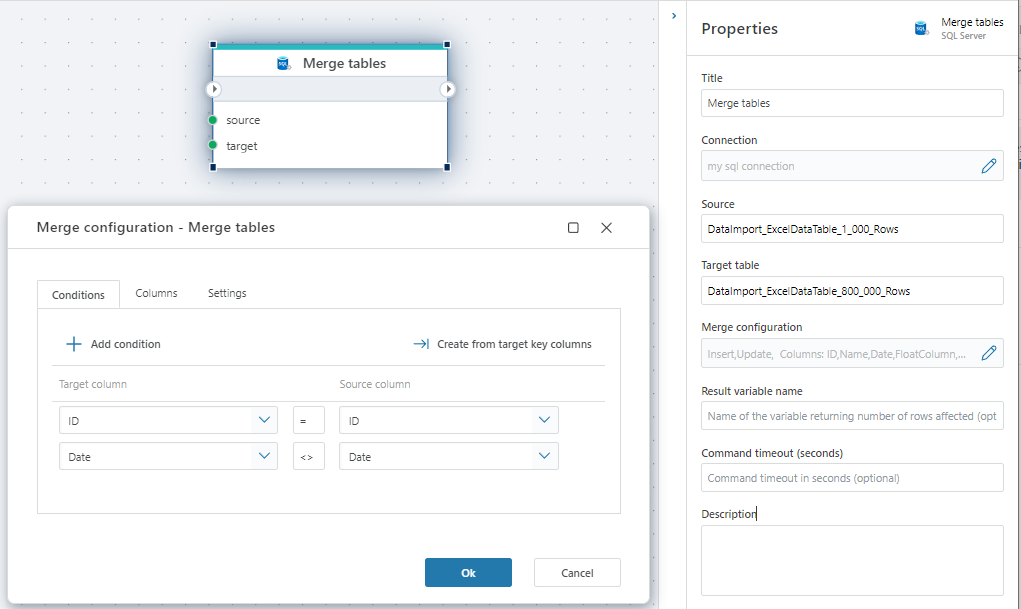
Task: Switch to the Settings tab
Action: (x=226, y=293)
